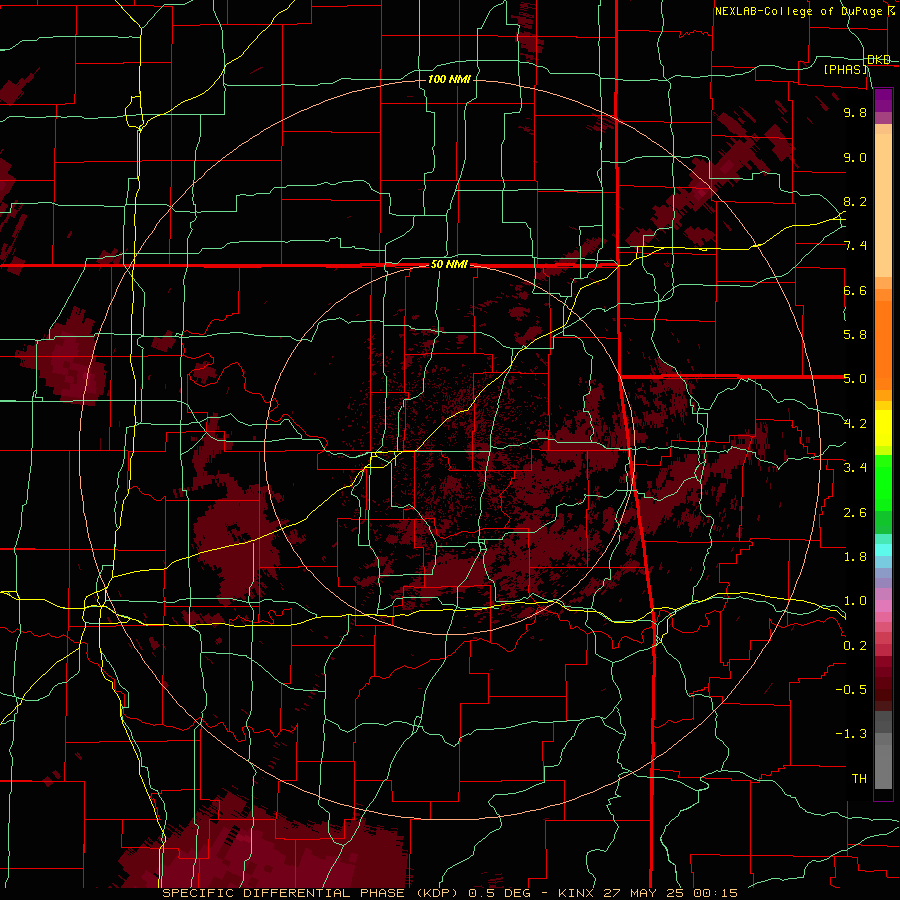Screen dimensions: 900x900
Task: Click the 5.8 value on the color scale
Action: pyautogui.click(x=855, y=335)
